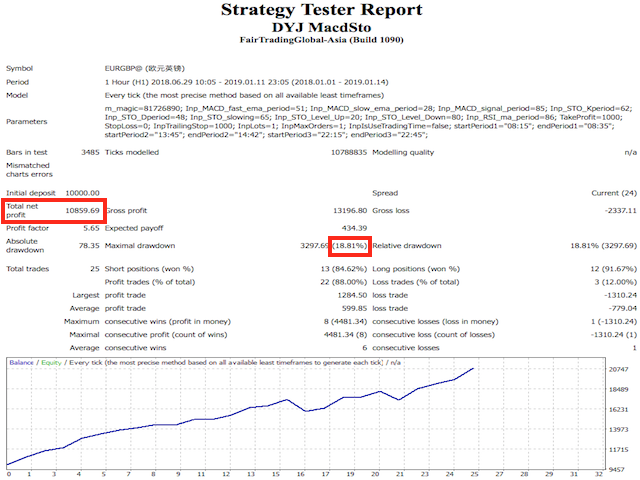Click average profit trade value '599.85'
Screen dimensions: 640x480
[355, 308]
